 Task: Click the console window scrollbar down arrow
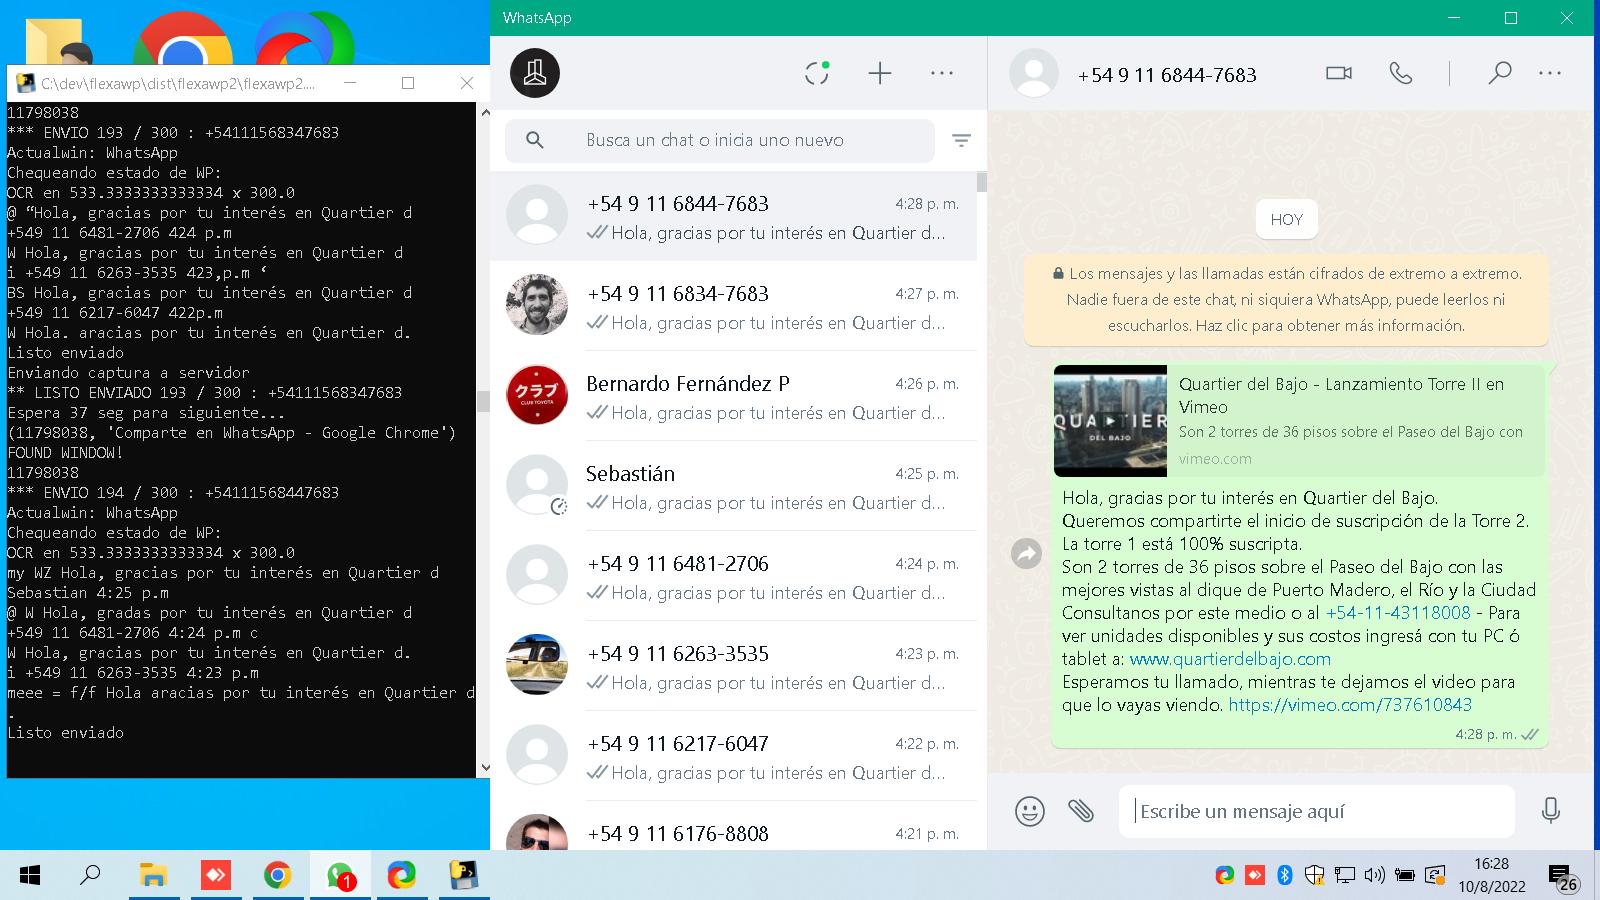(x=485, y=768)
